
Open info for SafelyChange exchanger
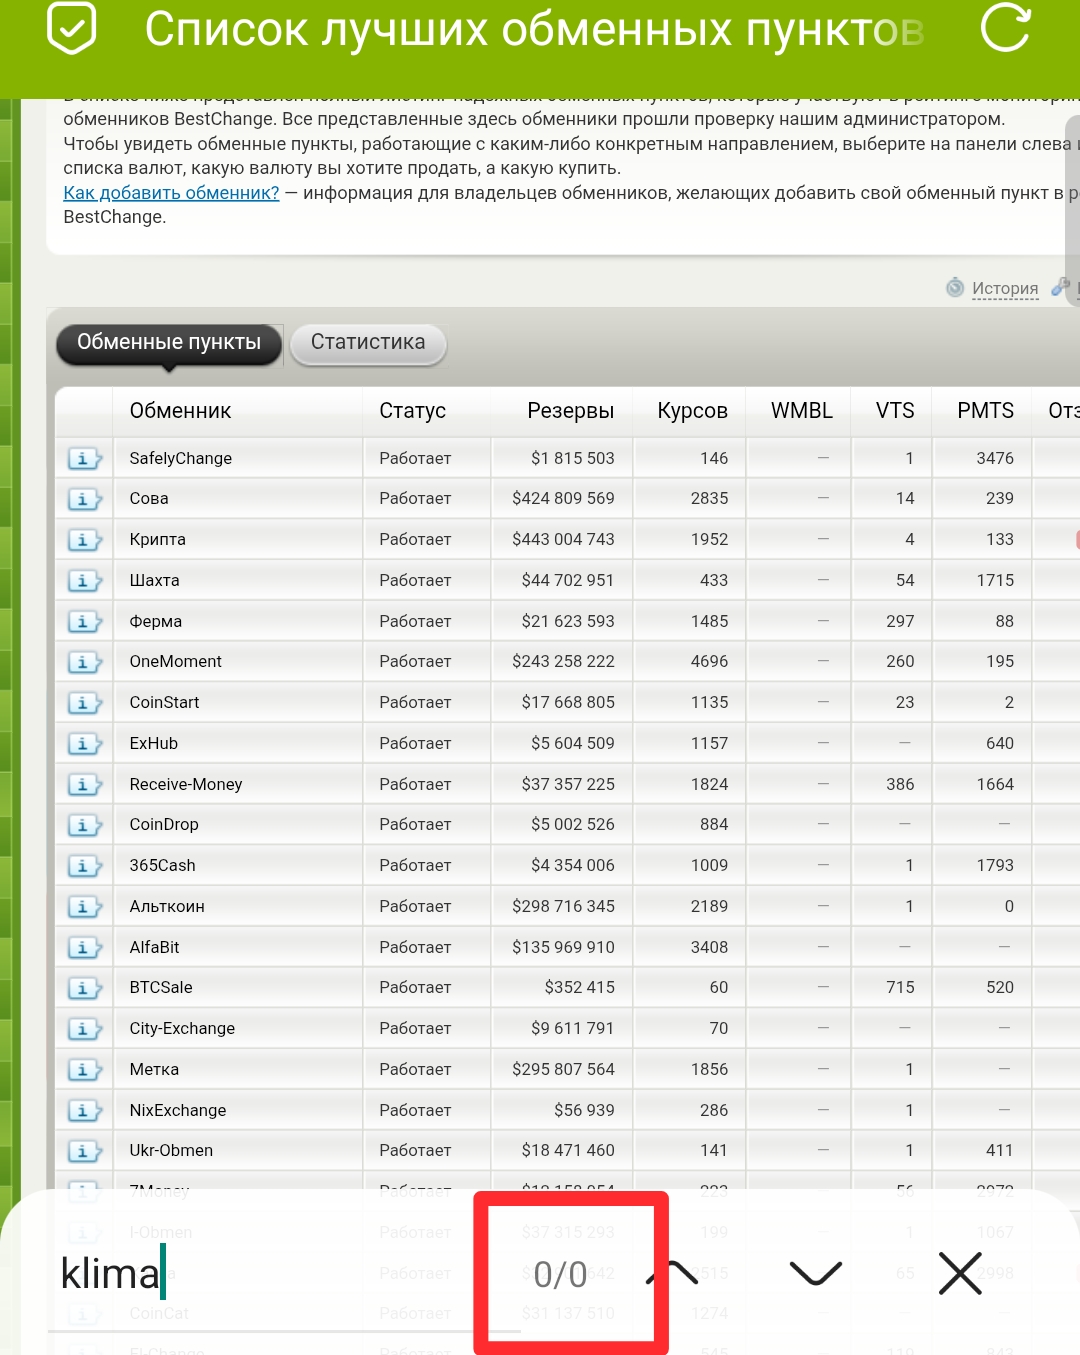pos(84,459)
